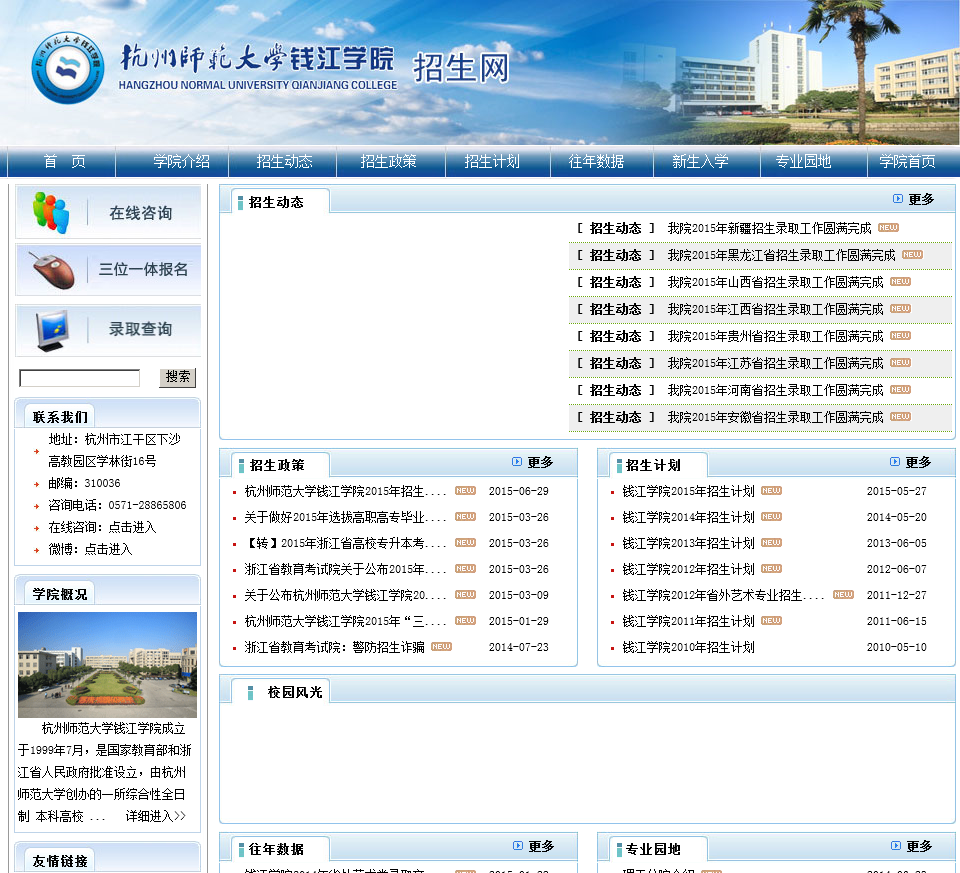
Task: Click the people icon for 在线咨询
Action: click(51, 212)
